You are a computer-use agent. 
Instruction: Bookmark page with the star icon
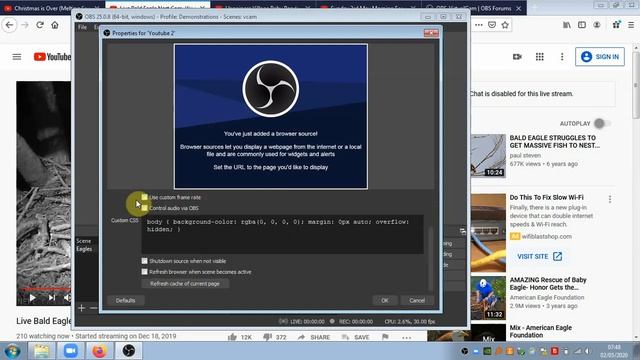(x=505, y=25)
